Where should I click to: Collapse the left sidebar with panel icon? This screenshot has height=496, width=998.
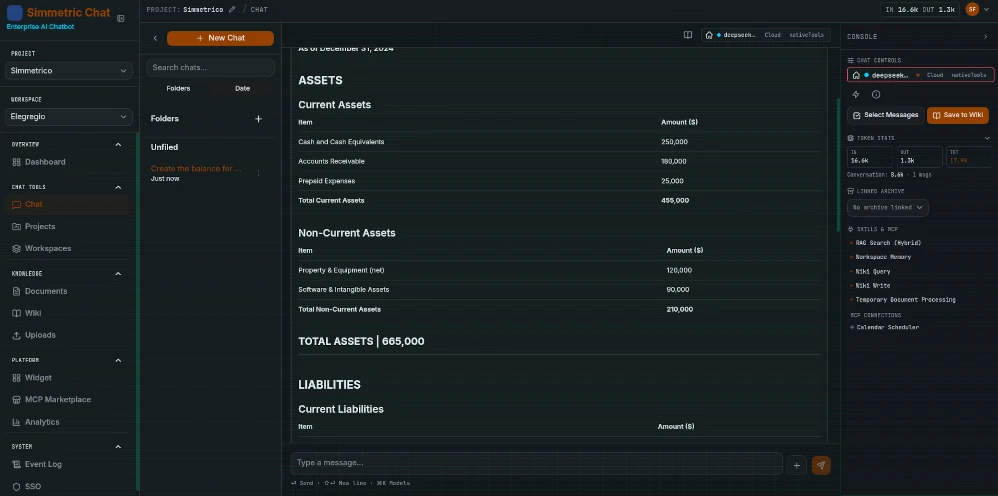pyautogui.click(x=121, y=19)
